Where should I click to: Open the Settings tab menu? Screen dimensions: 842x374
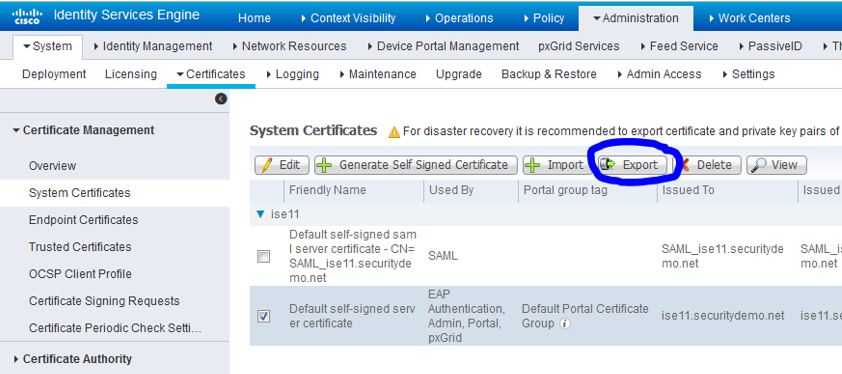(748, 74)
